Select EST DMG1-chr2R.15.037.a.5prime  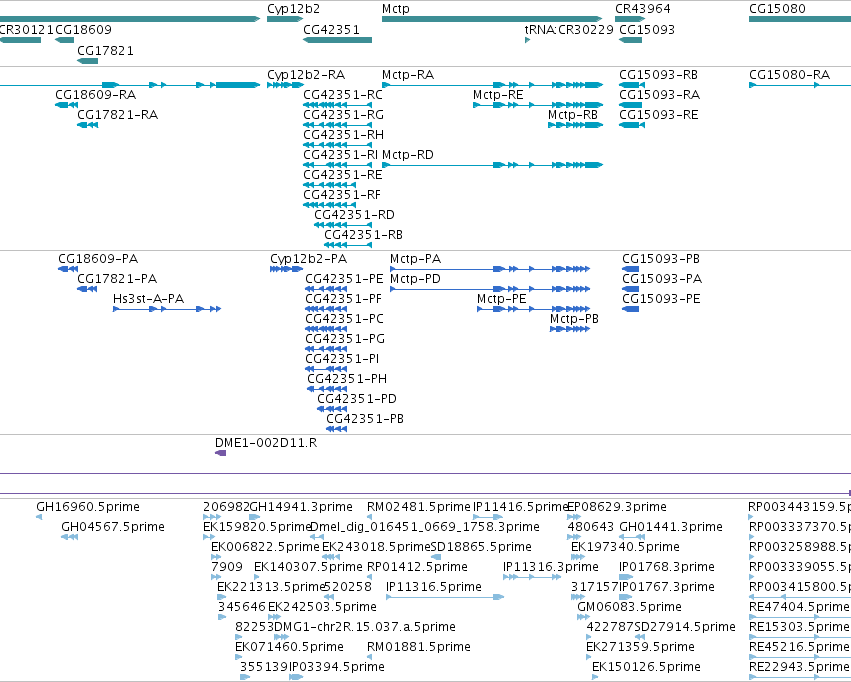365,627
